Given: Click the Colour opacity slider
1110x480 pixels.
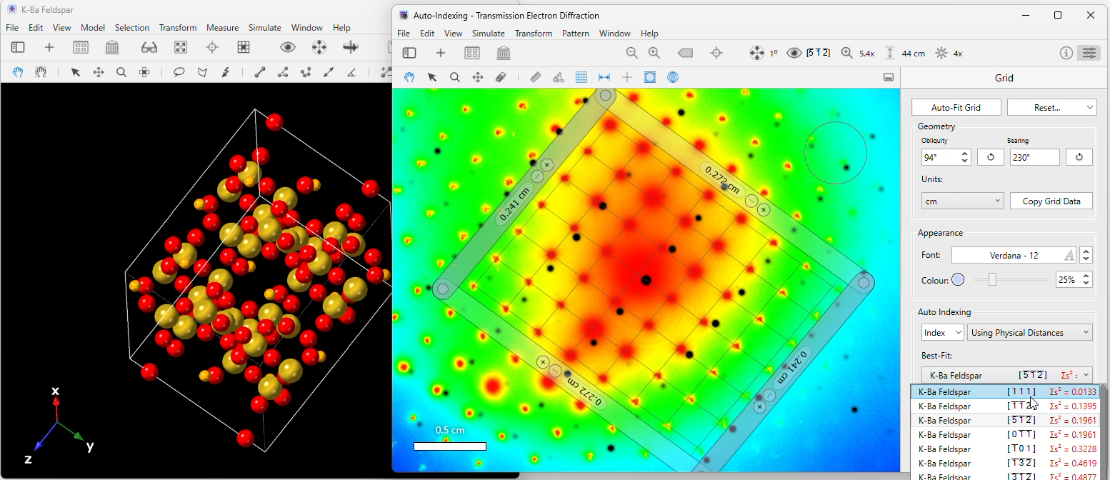Looking at the screenshot, I should (1011, 280).
